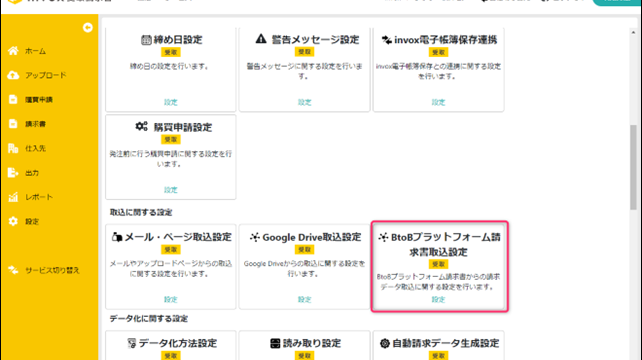Viewport: 642px width, 360px height.
Task: Select 購買申請 in the sidebar menu
Action: (38, 100)
